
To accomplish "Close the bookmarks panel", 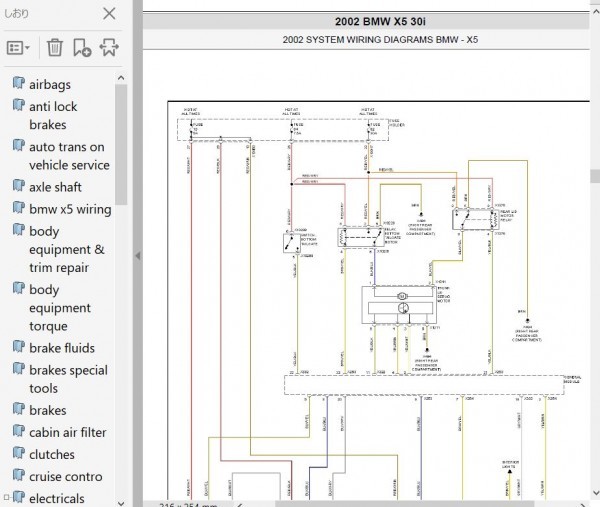I will [109, 14].
